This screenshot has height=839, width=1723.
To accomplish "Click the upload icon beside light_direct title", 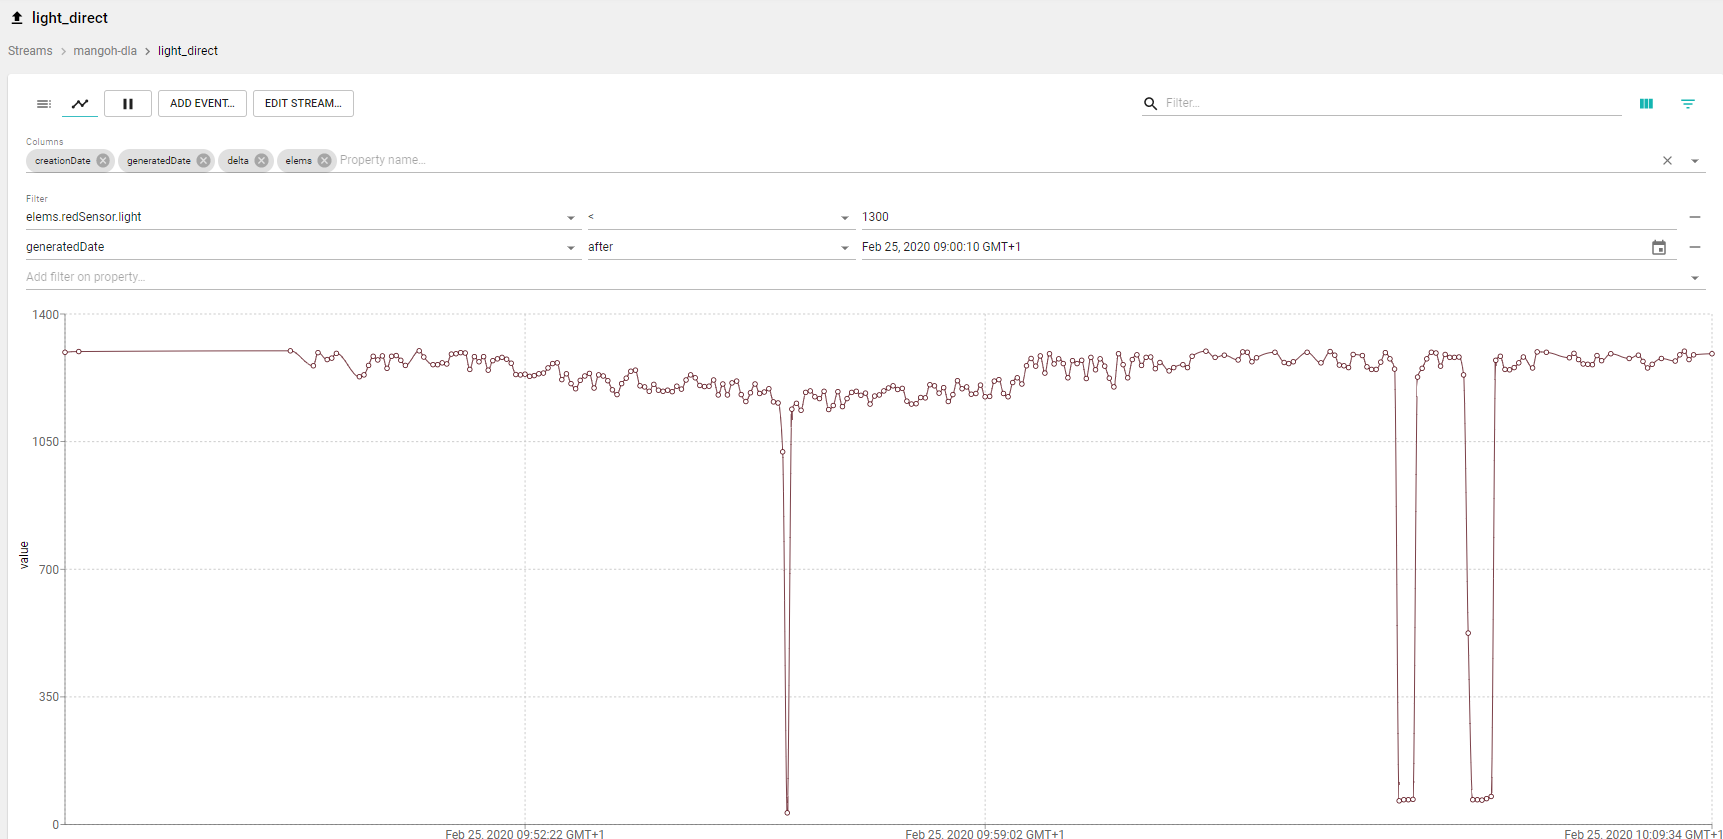I will coord(17,18).
